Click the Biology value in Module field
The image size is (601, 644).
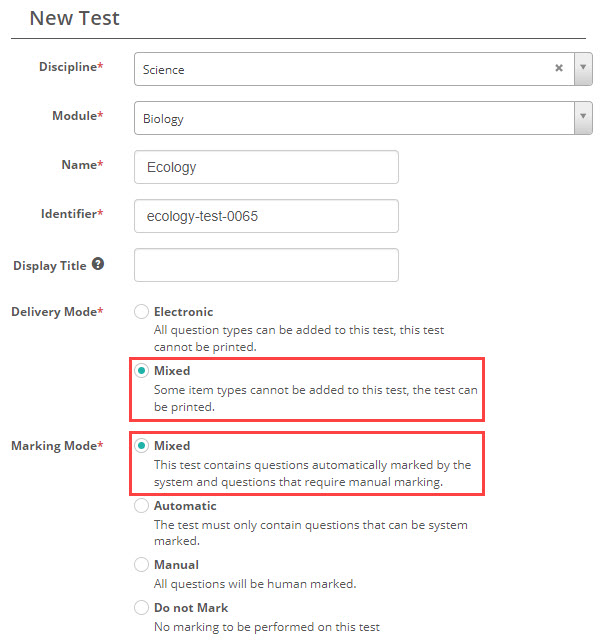tap(164, 119)
